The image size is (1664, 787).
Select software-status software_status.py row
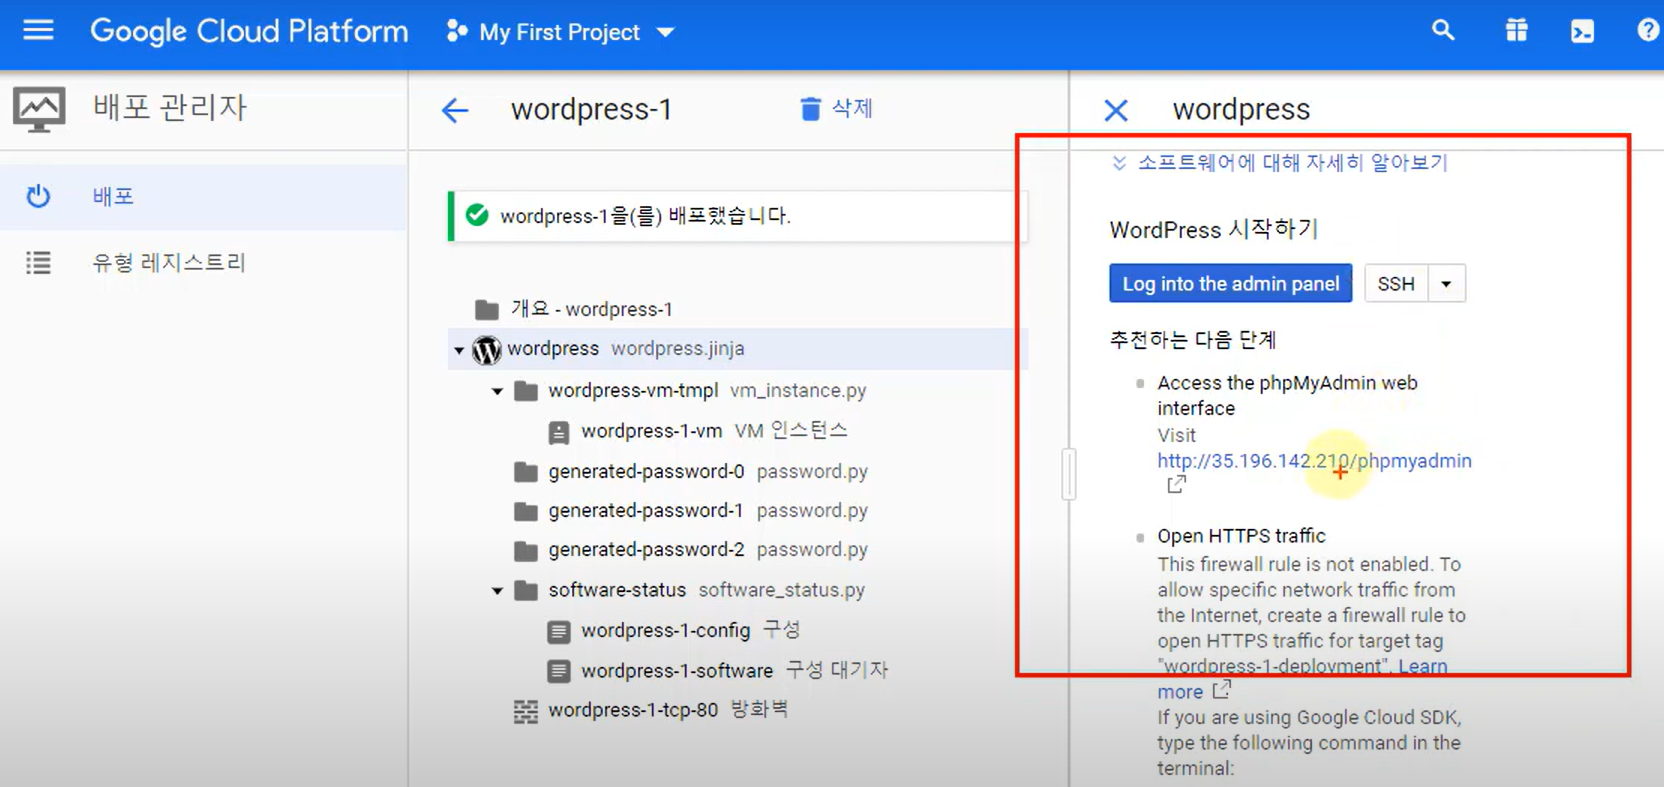(x=738, y=590)
